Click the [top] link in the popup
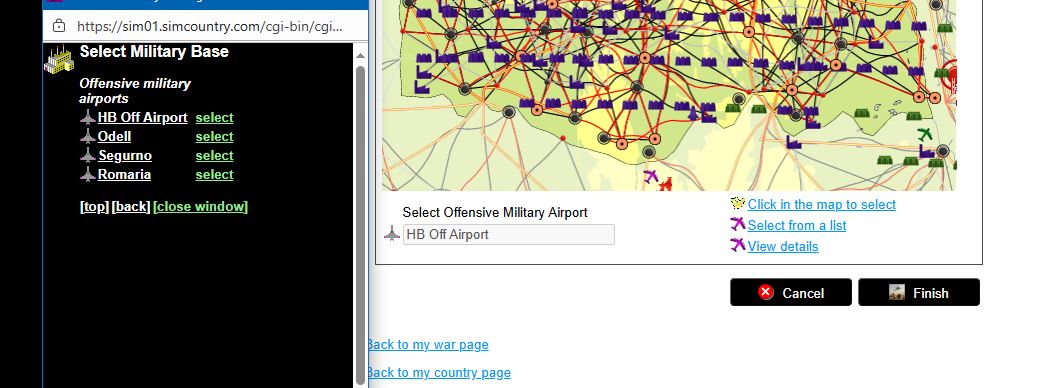1050x388 pixels. point(94,206)
